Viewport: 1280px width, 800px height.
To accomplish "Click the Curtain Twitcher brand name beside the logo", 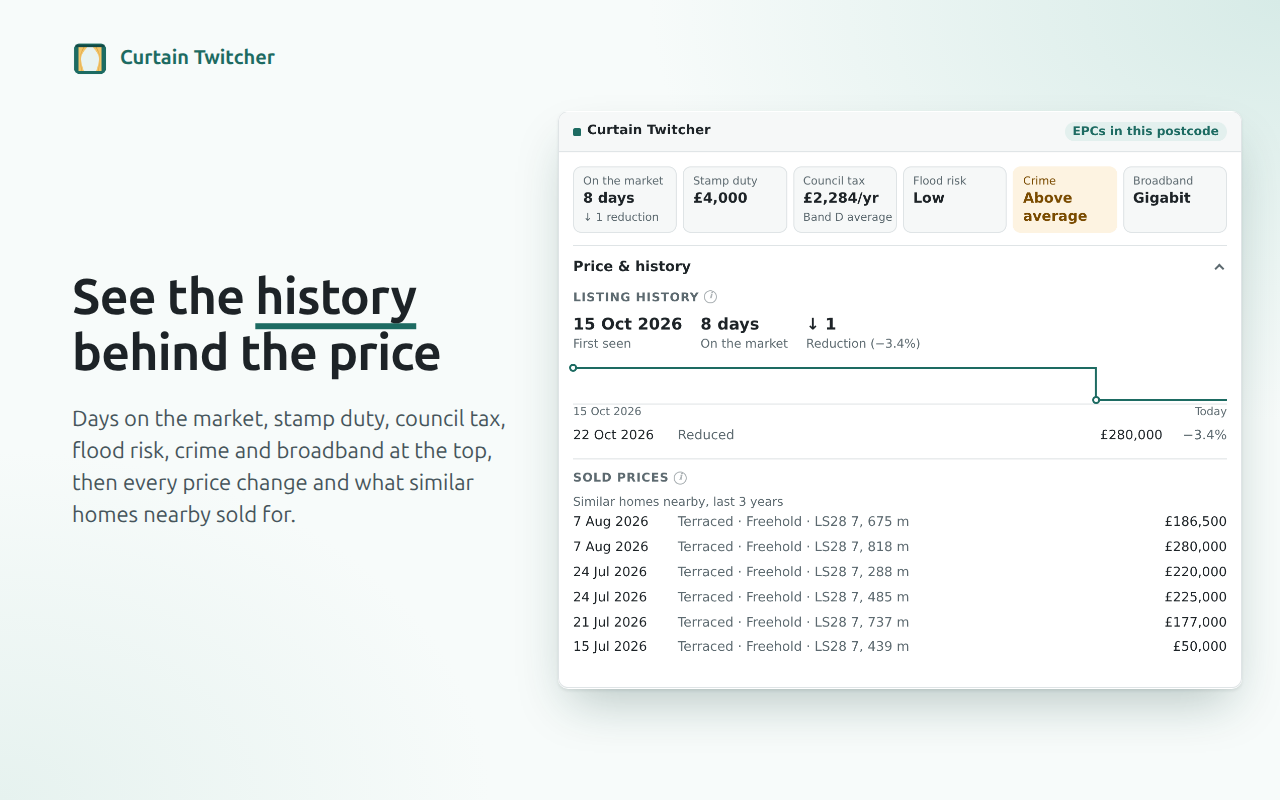I will [x=197, y=57].
